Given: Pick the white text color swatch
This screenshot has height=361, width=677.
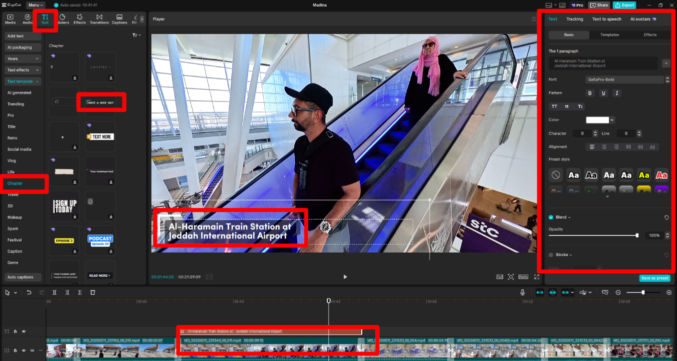Looking at the screenshot, I should (597, 120).
